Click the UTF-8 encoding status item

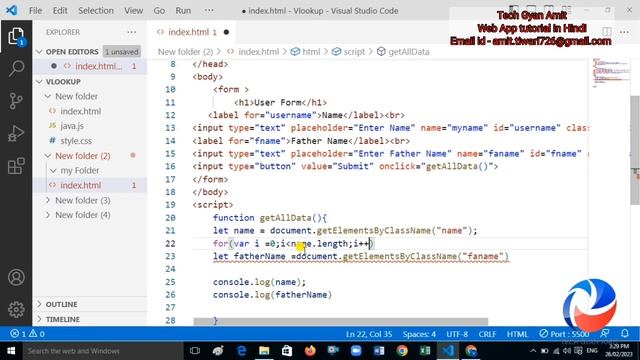click(457, 334)
